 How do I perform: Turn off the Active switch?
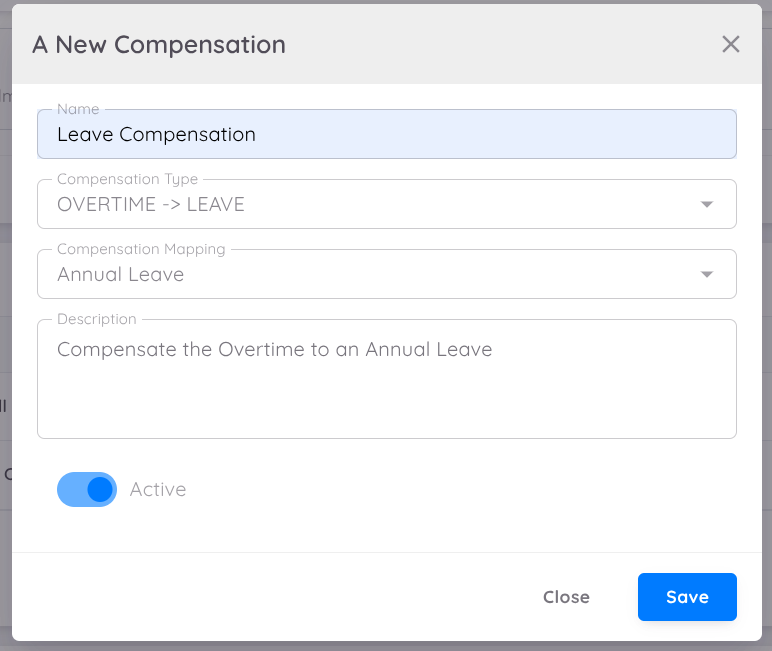87,489
